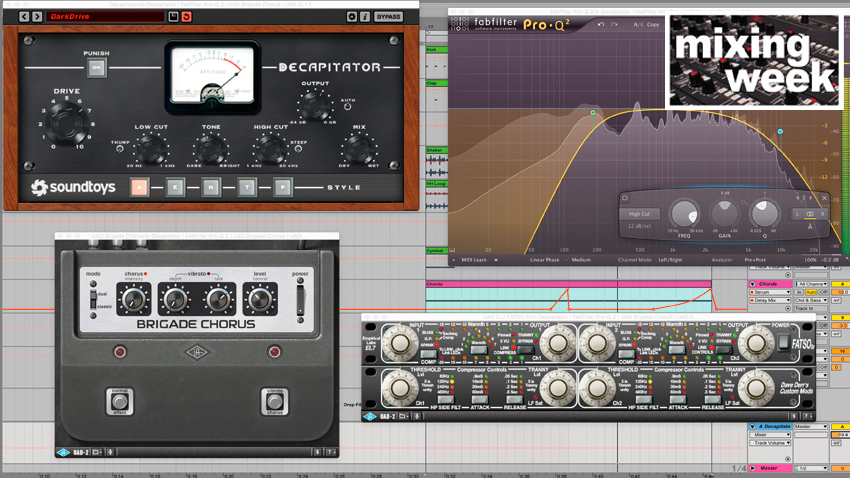Screen dimensions: 850x478
Task: Click the Pro-Q 2 FREQ knob
Action: click(x=684, y=214)
